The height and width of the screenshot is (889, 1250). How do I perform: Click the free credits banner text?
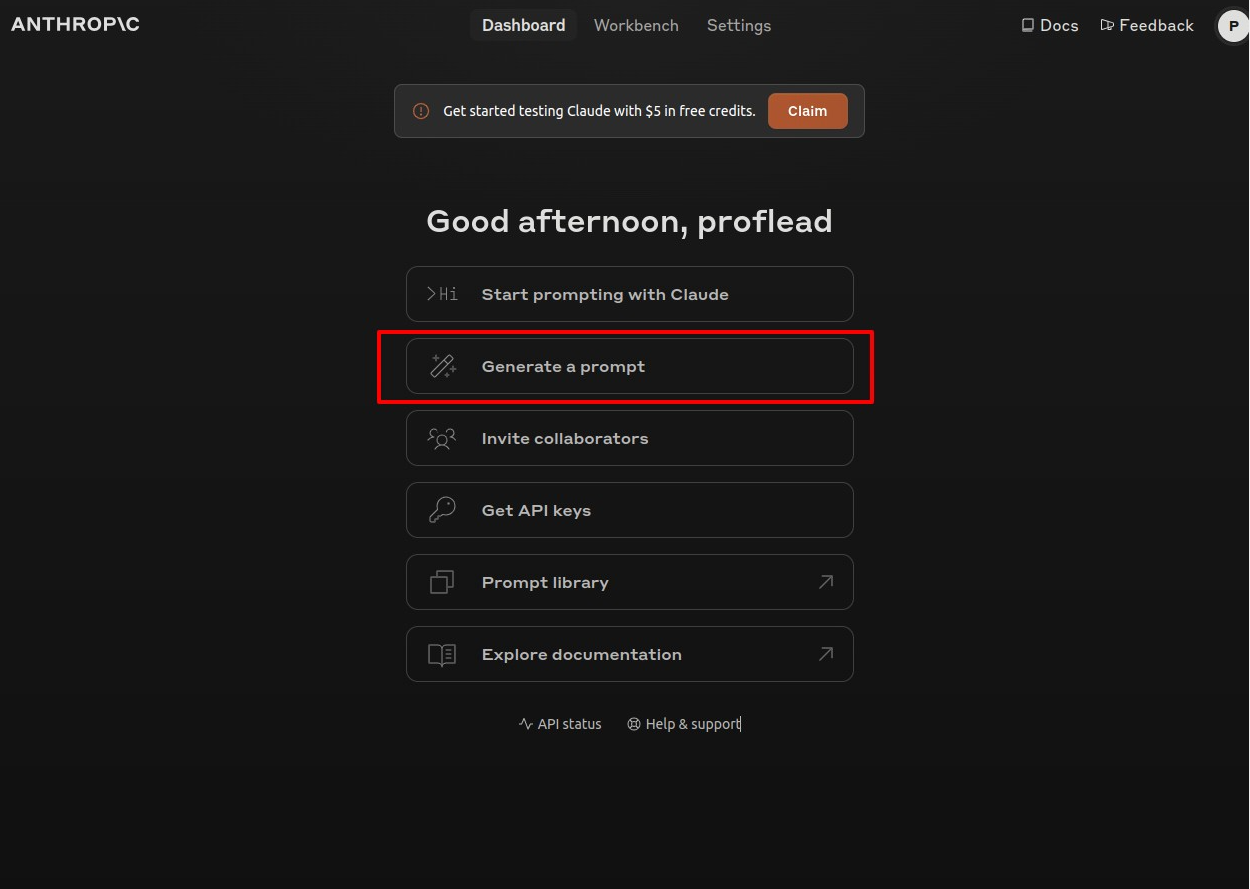coord(599,111)
